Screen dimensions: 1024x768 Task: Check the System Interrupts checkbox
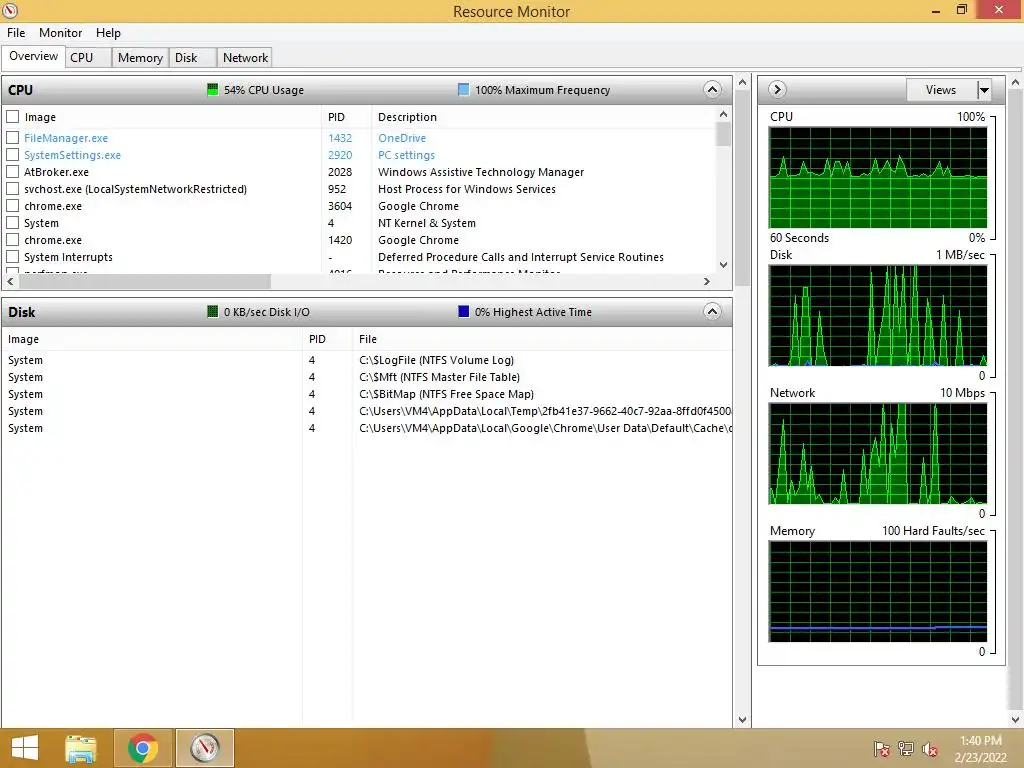point(12,257)
